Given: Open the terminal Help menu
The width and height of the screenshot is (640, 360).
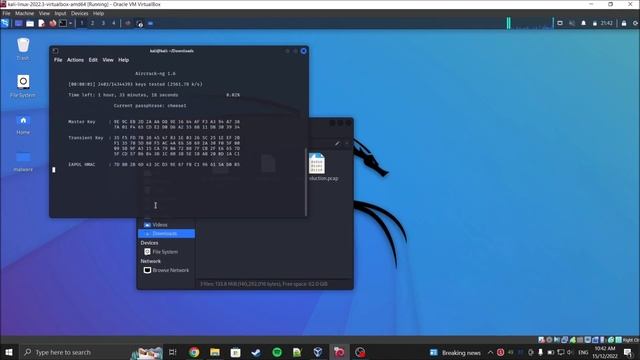Looking at the screenshot, I should [123, 60].
